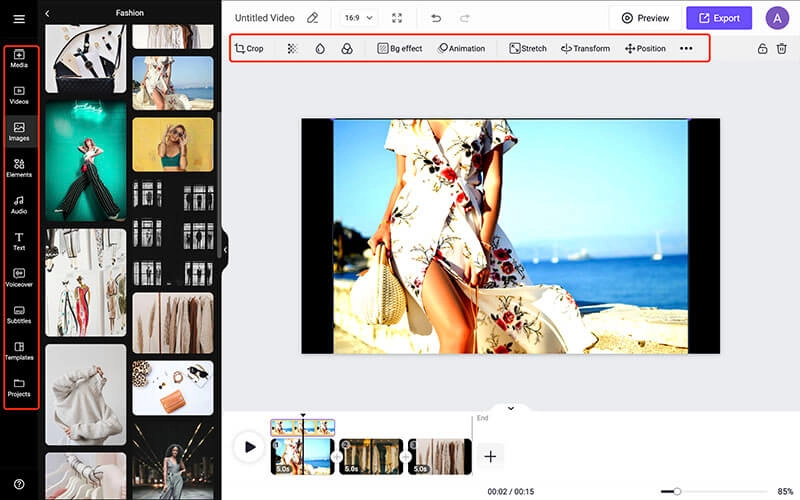Screen dimensions: 800x500
Task: Open the Transform option
Action: pos(585,48)
